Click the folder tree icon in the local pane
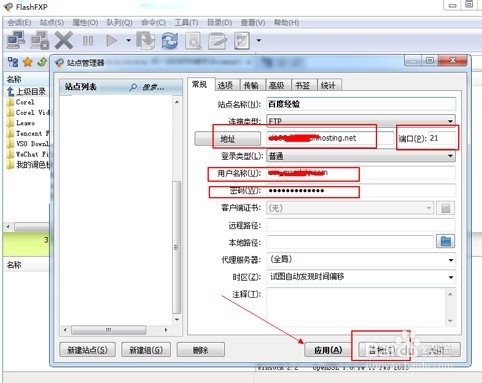 pos(13,62)
